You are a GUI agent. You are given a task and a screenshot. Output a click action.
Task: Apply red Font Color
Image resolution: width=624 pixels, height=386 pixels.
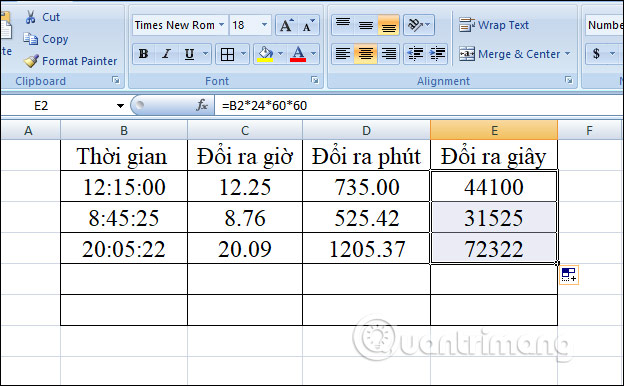pyautogui.click(x=298, y=54)
